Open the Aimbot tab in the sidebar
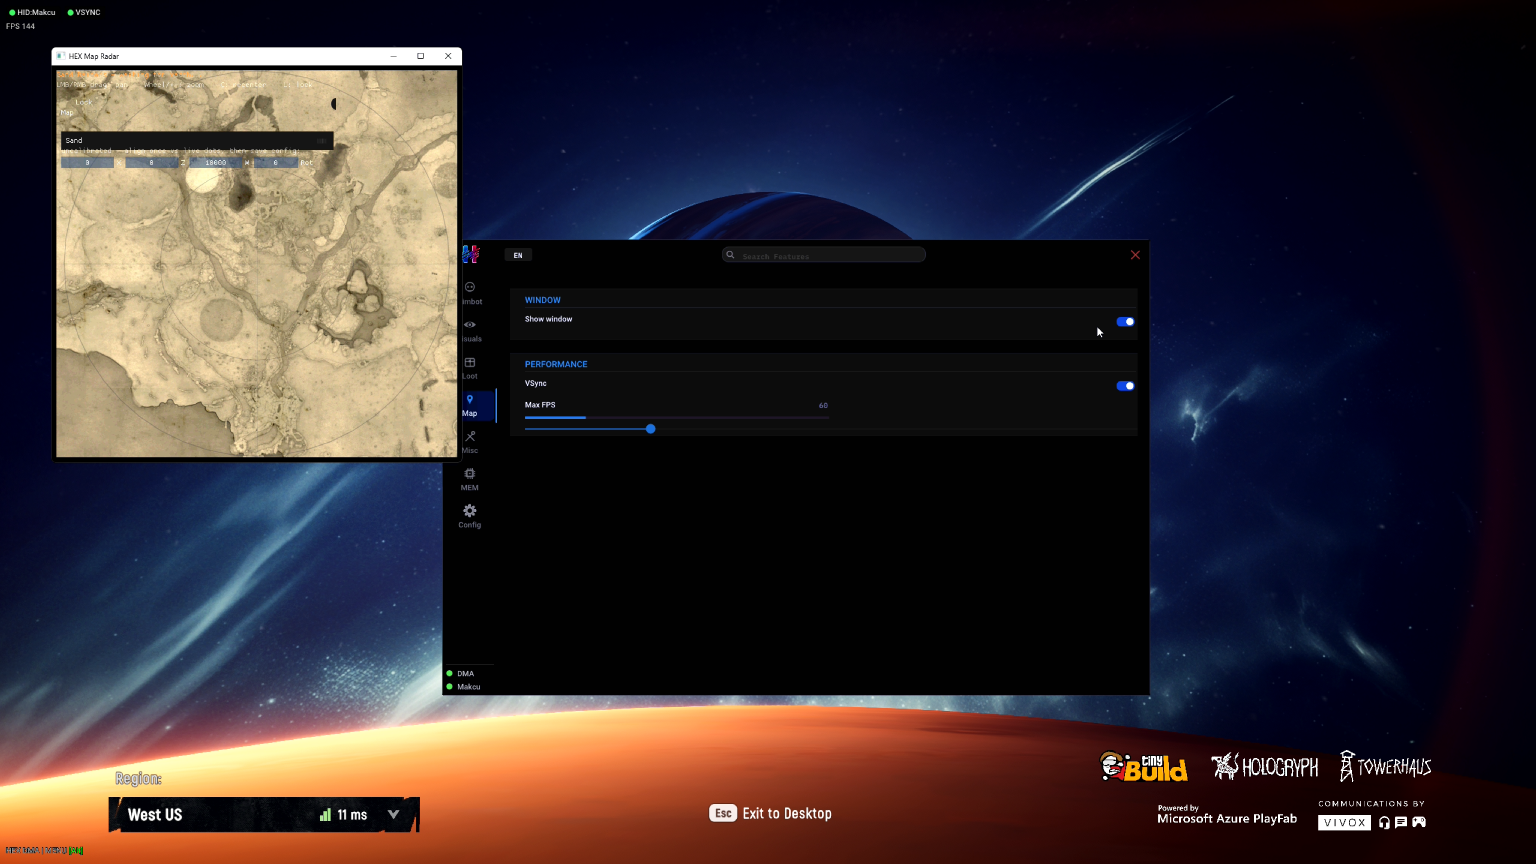 click(x=470, y=293)
